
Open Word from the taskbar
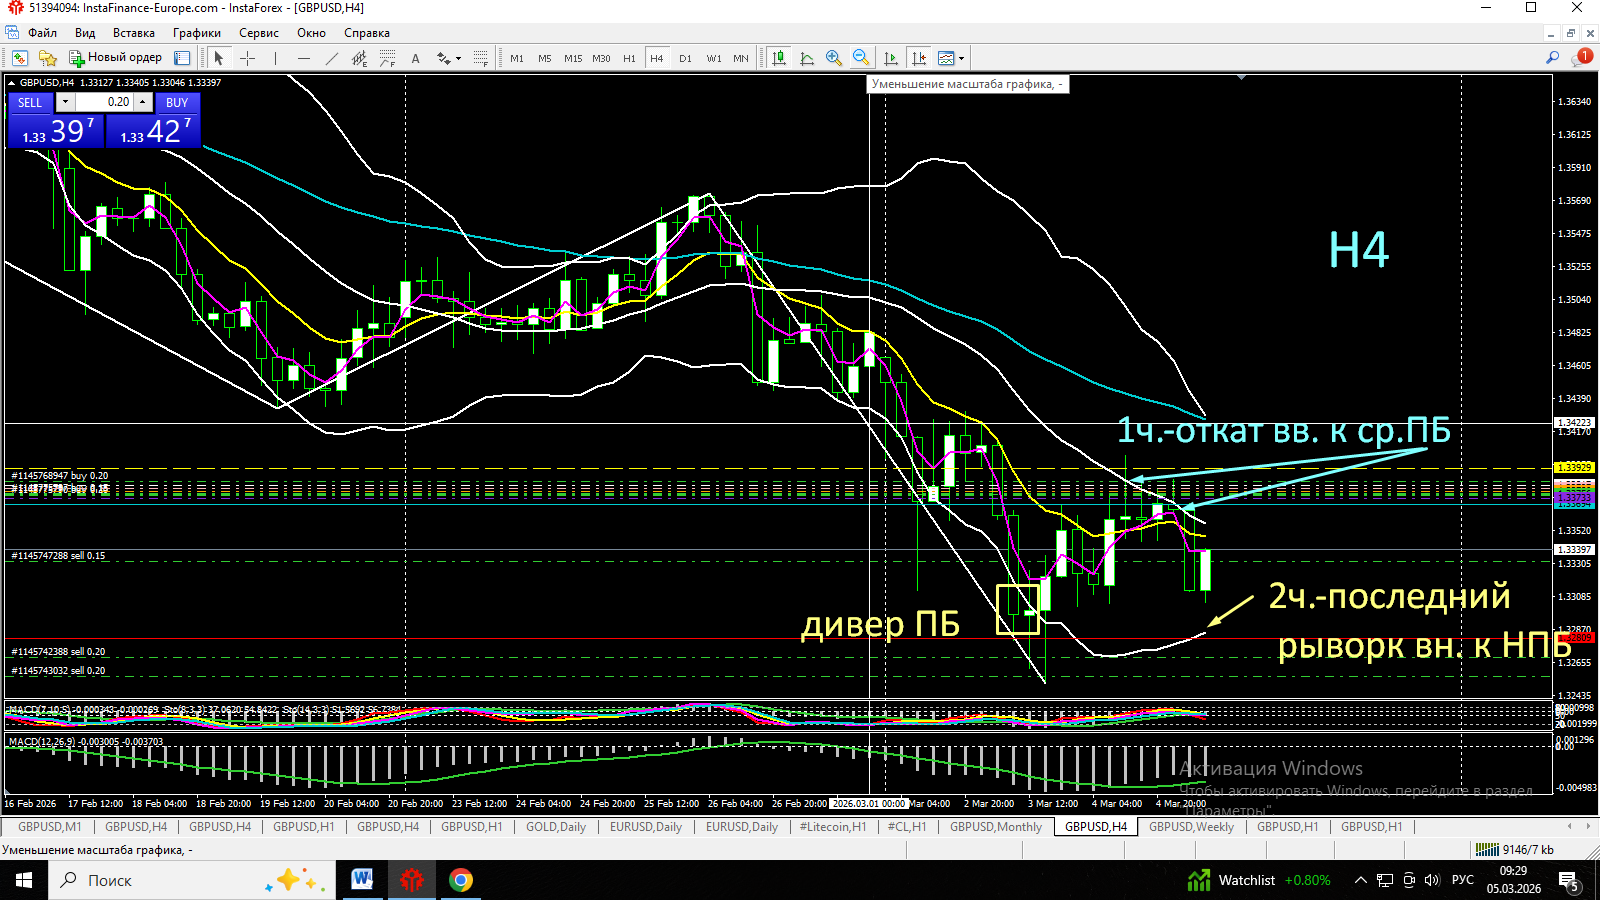click(x=361, y=880)
